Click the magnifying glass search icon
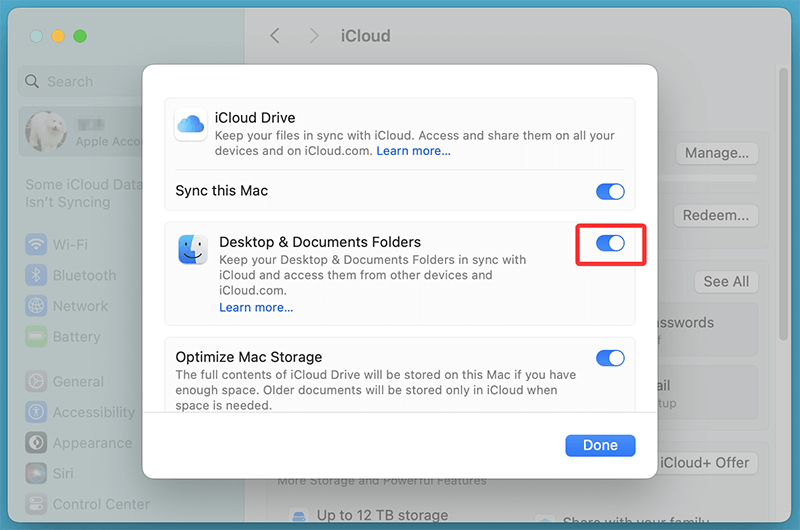The image size is (800, 530). tap(32, 82)
